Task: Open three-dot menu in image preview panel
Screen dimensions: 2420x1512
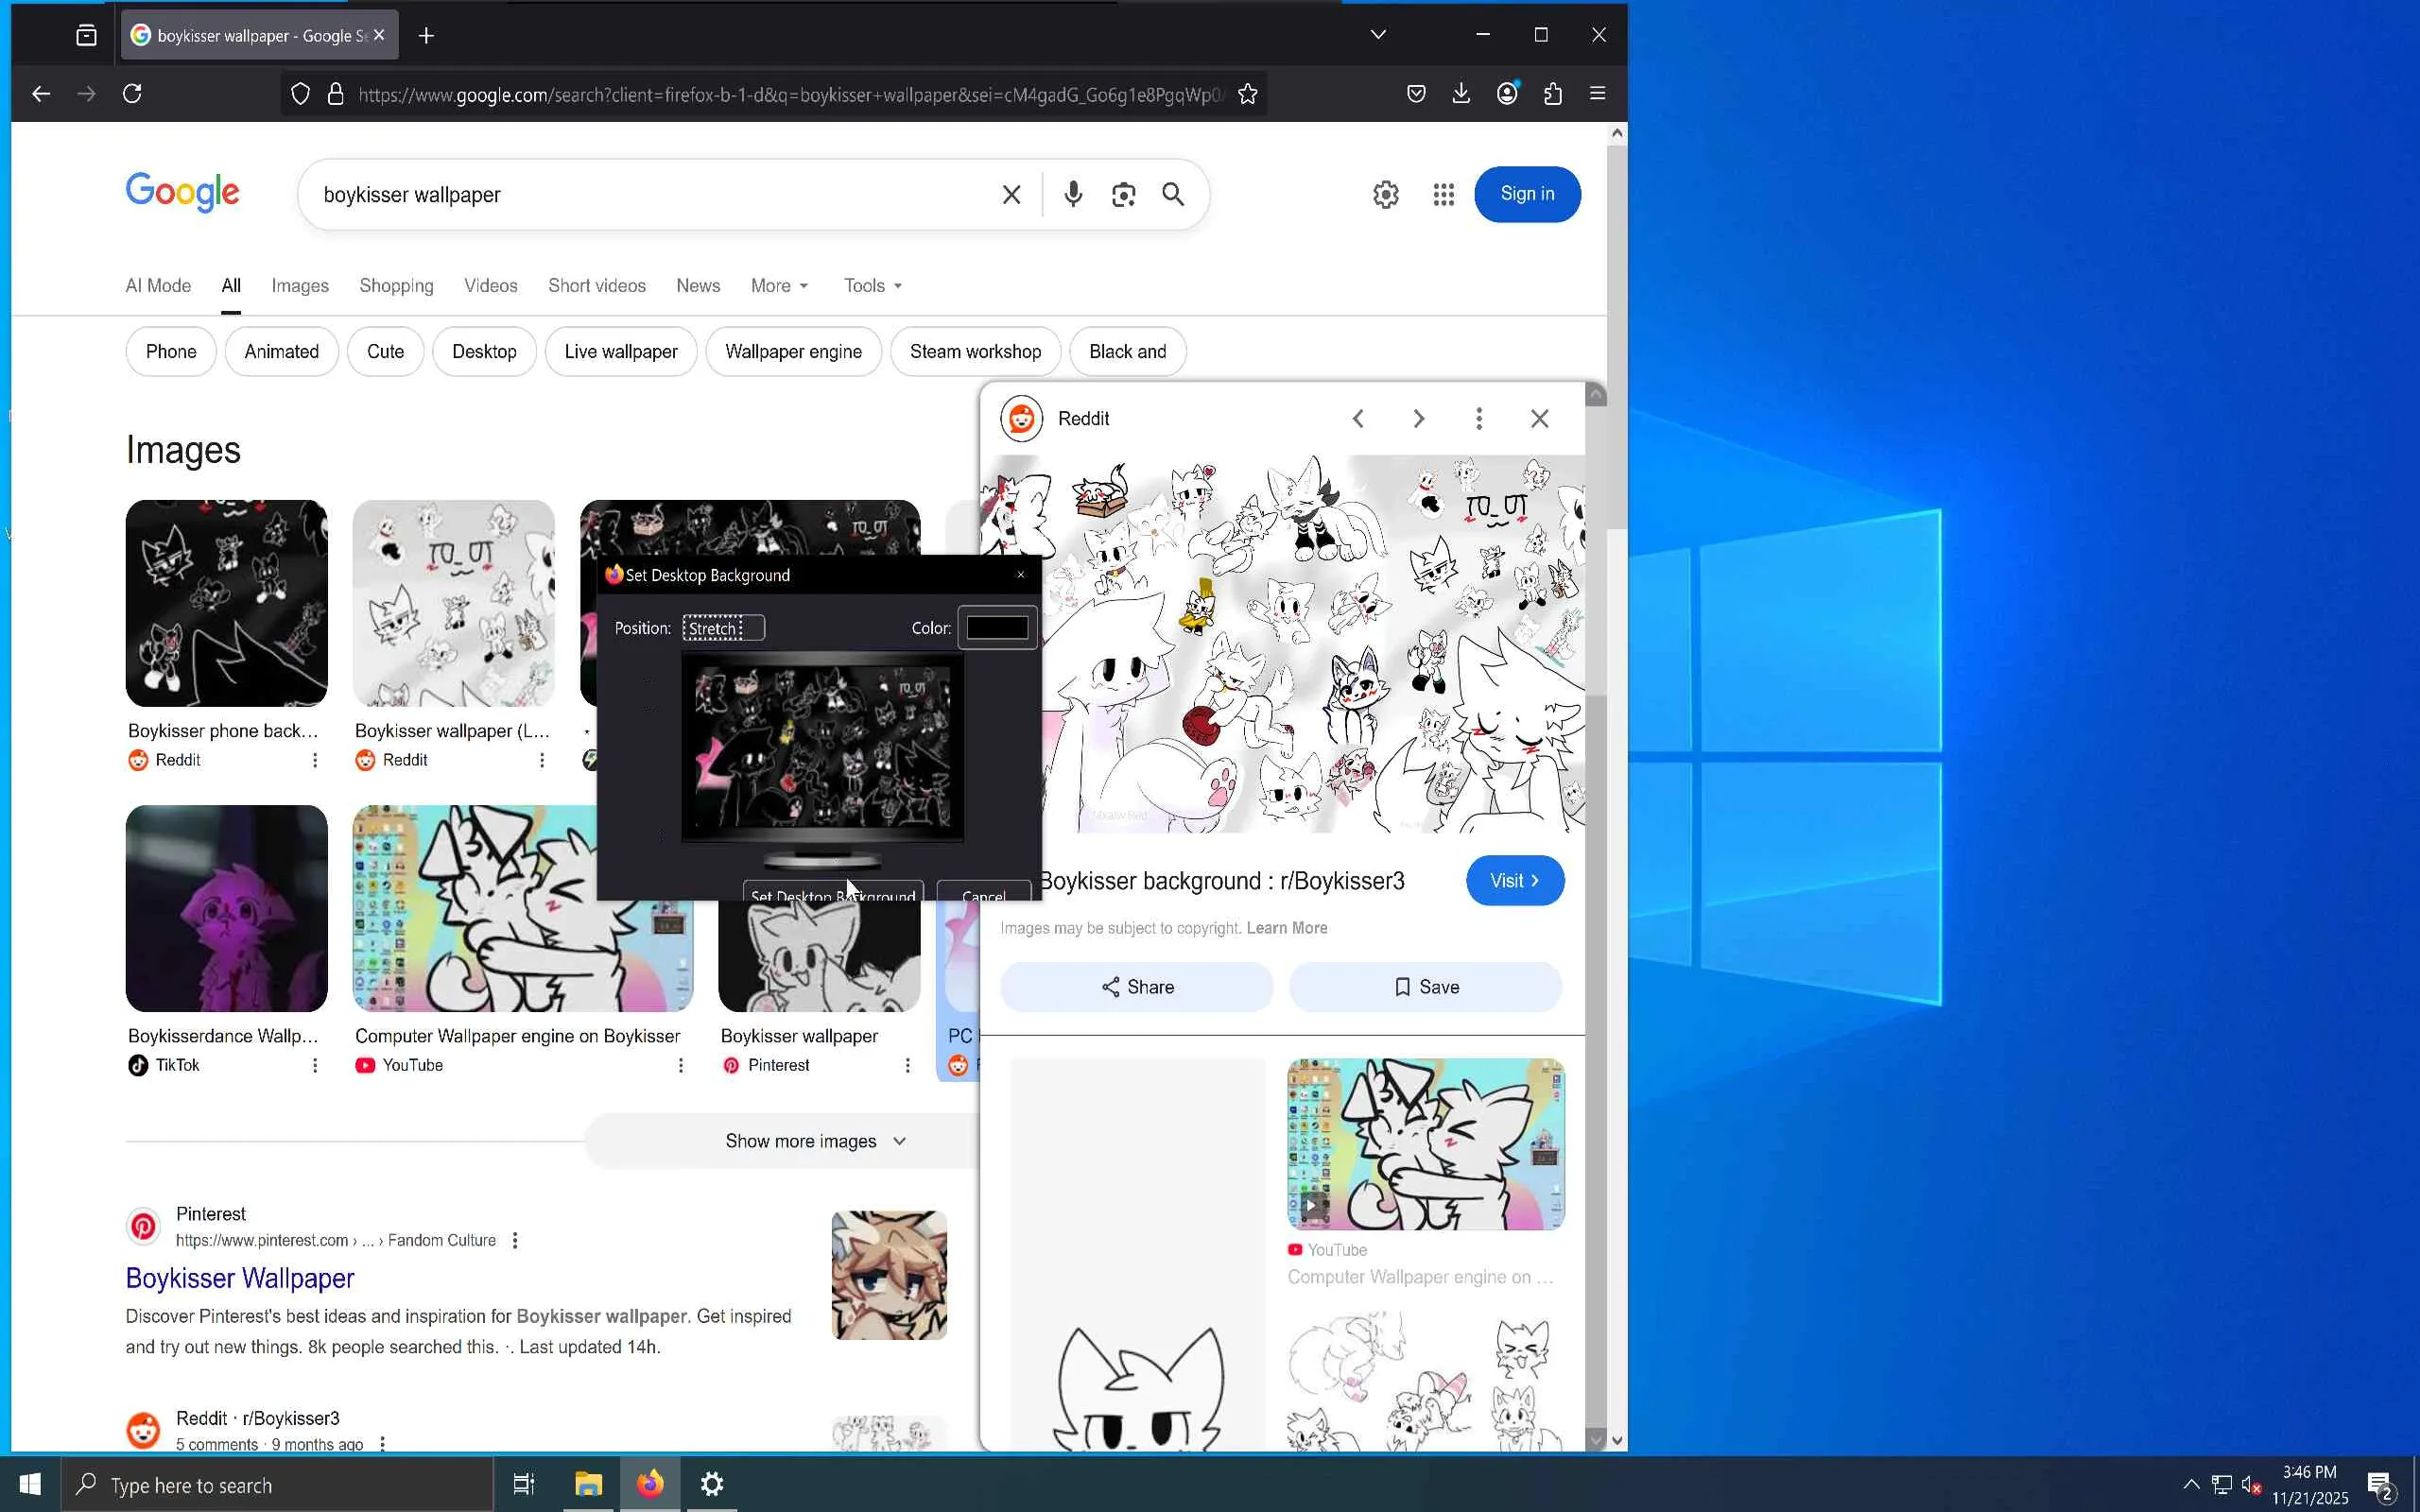Action: pos(1479,419)
